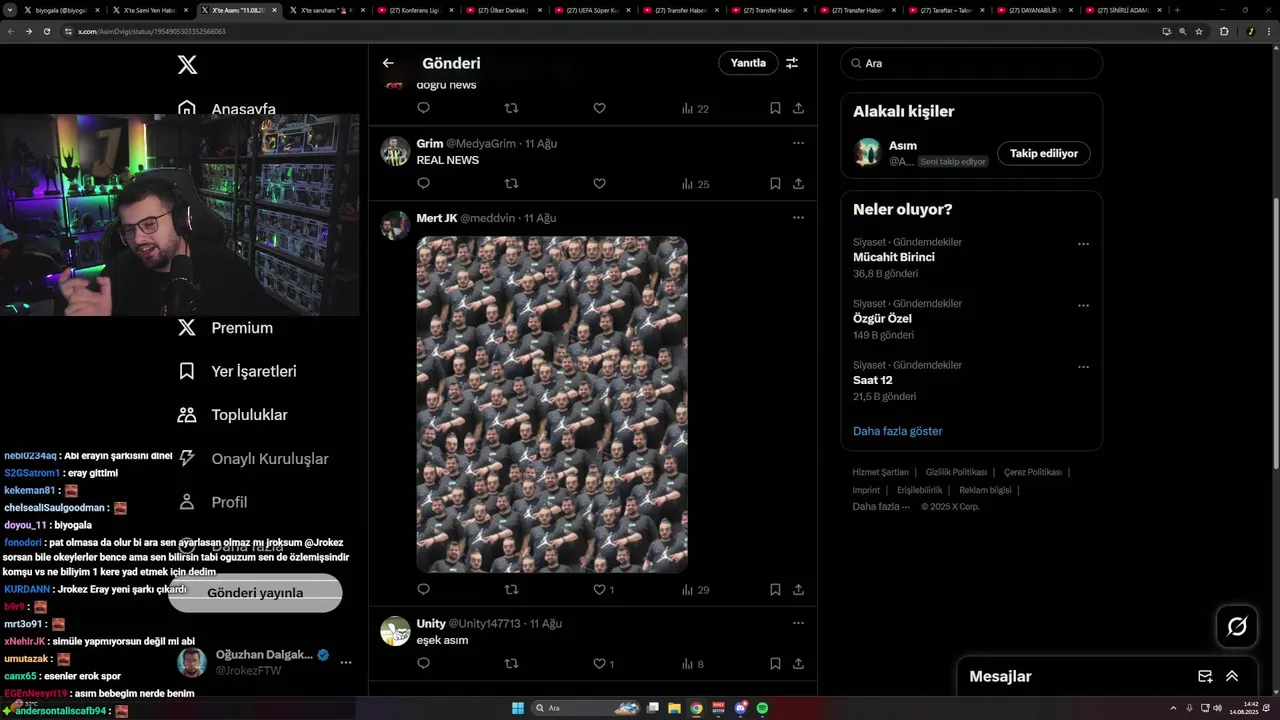Click Gönderi yayınla button
This screenshot has height=720, width=1280.
255,593
